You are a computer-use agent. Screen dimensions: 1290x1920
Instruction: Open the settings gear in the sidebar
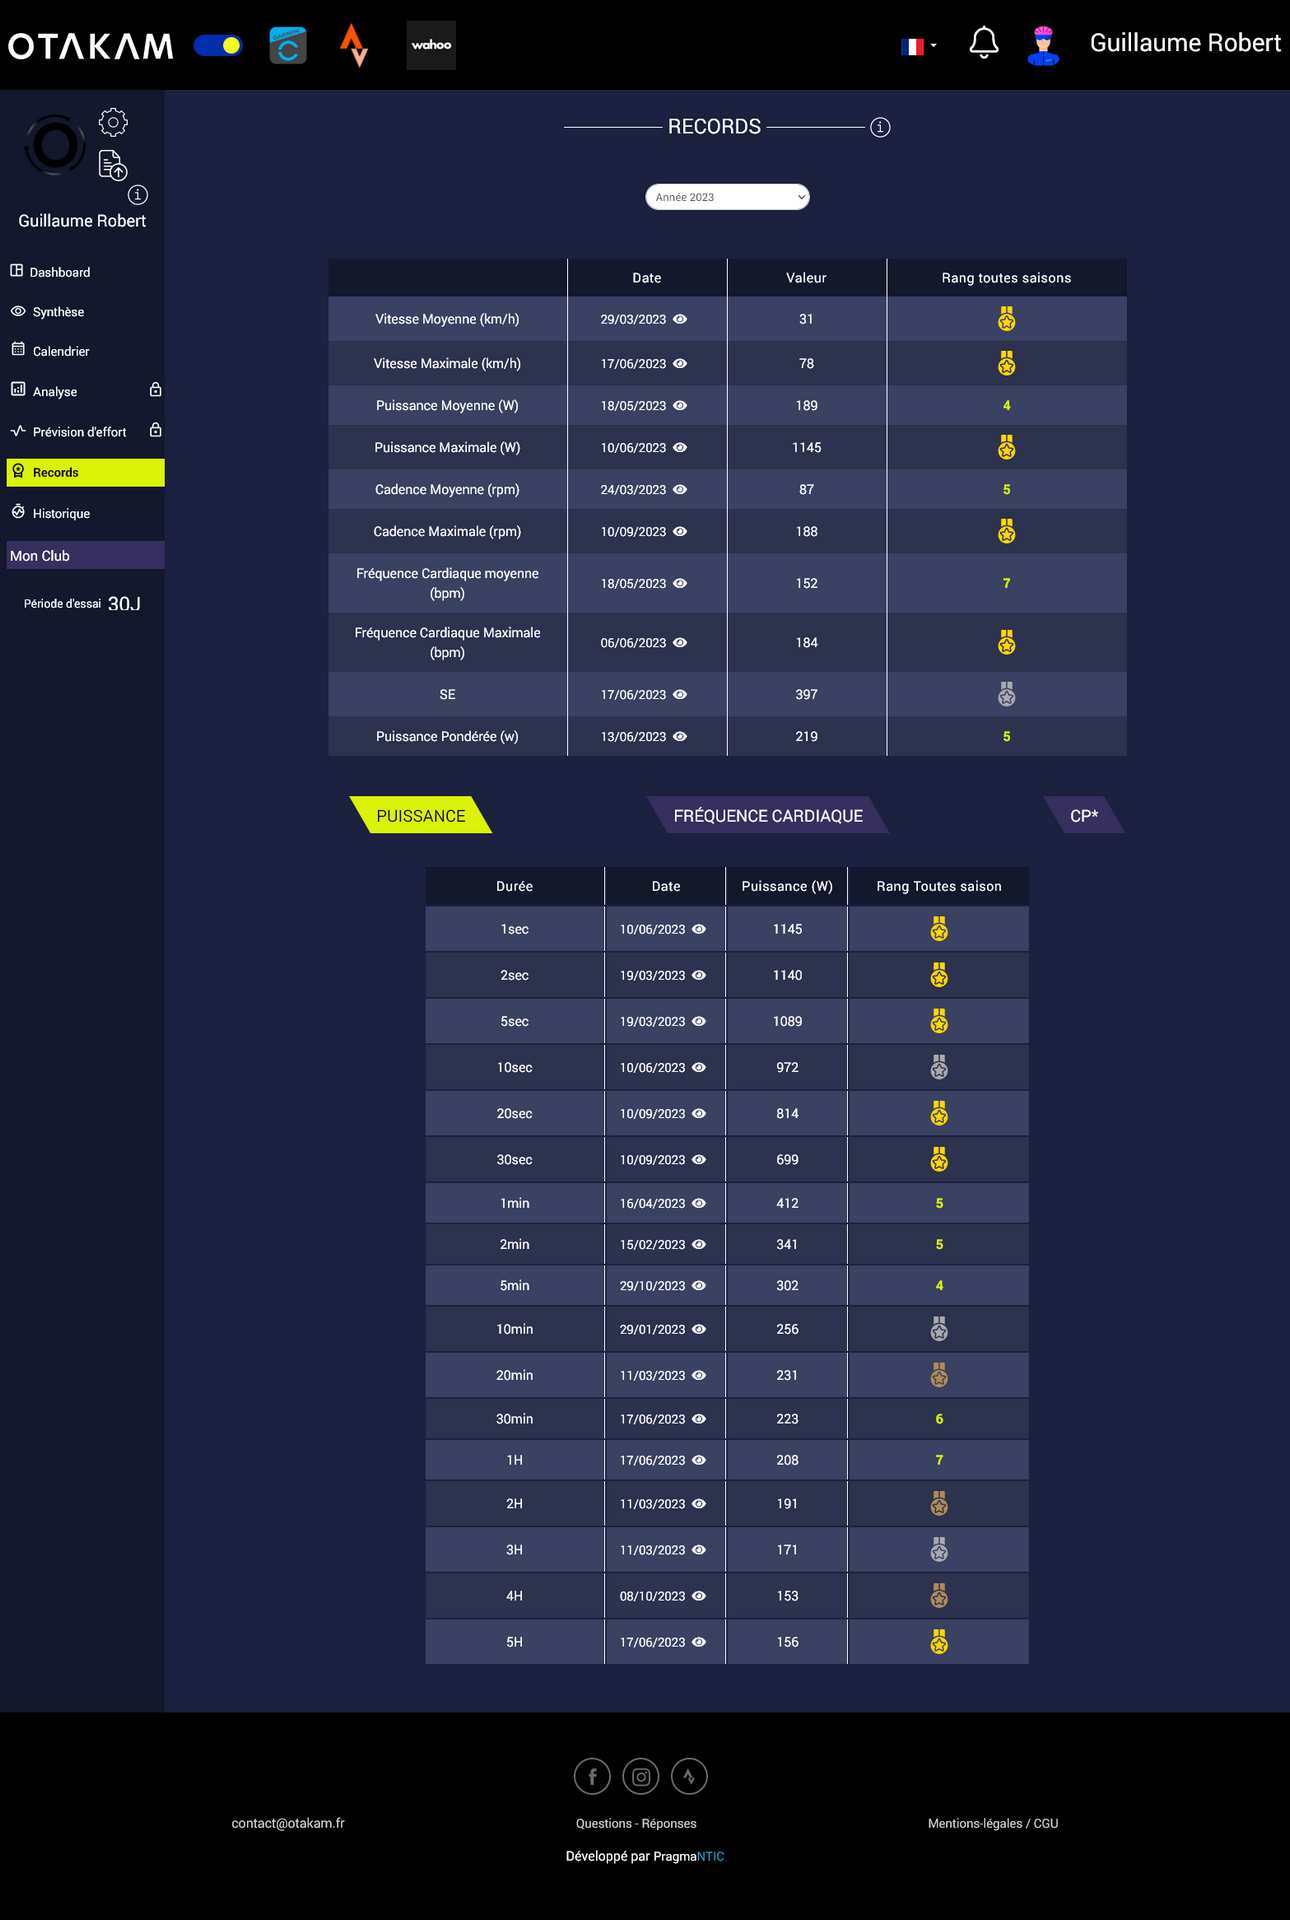pos(113,122)
